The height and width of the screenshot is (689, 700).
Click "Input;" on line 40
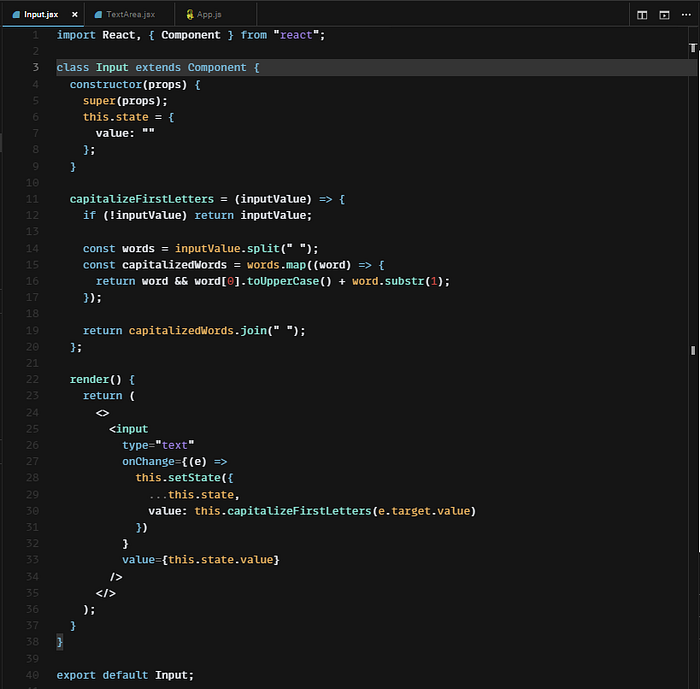[175, 675]
